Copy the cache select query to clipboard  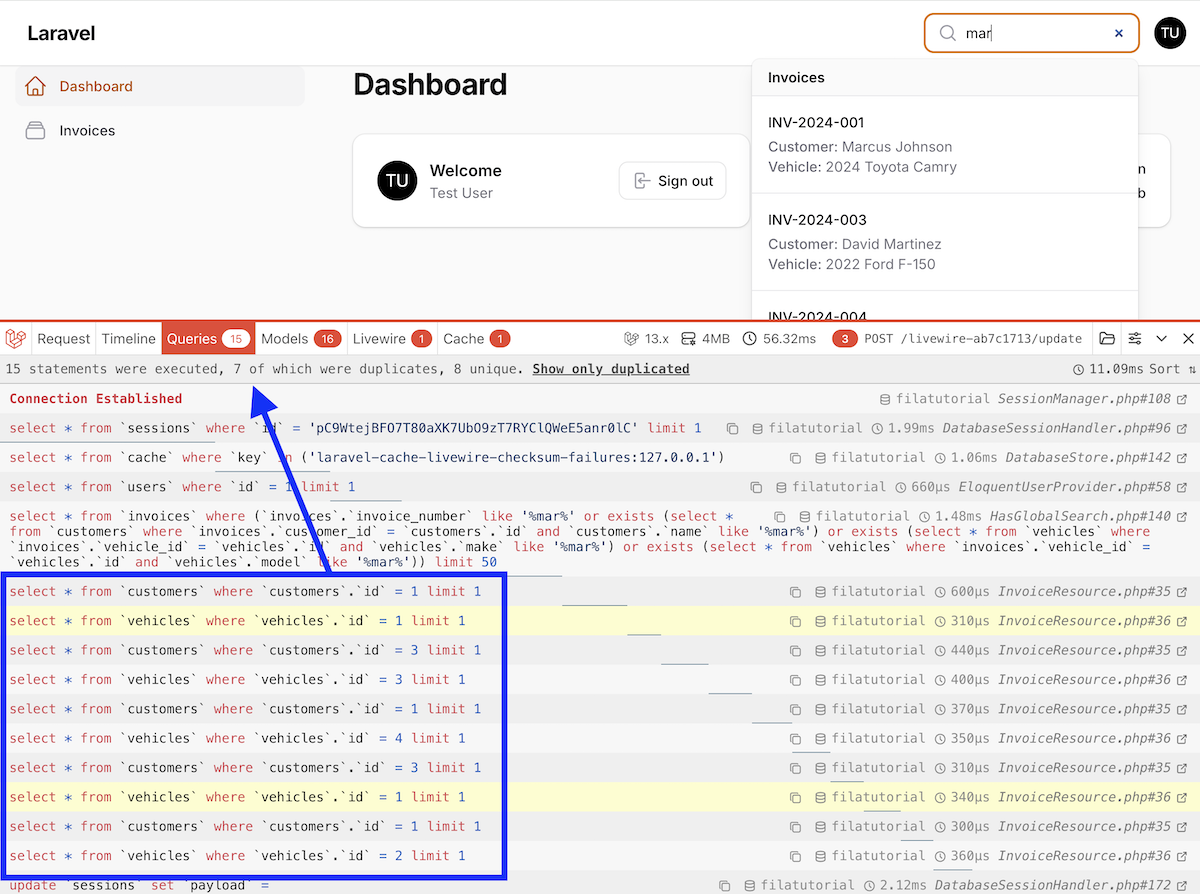pos(796,458)
